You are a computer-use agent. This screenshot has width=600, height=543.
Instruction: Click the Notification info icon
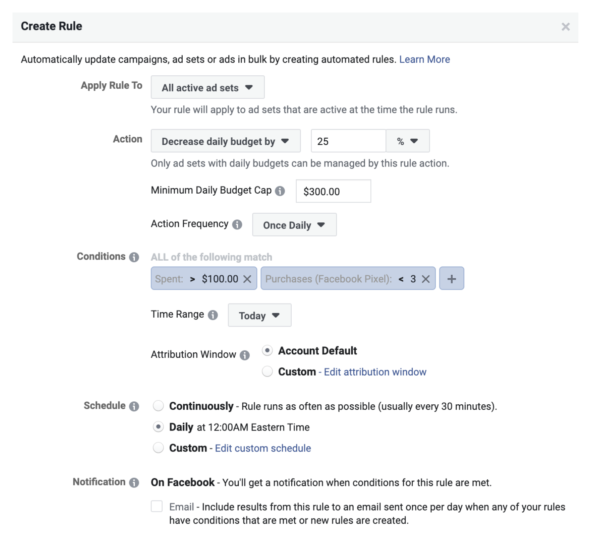click(134, 483)
